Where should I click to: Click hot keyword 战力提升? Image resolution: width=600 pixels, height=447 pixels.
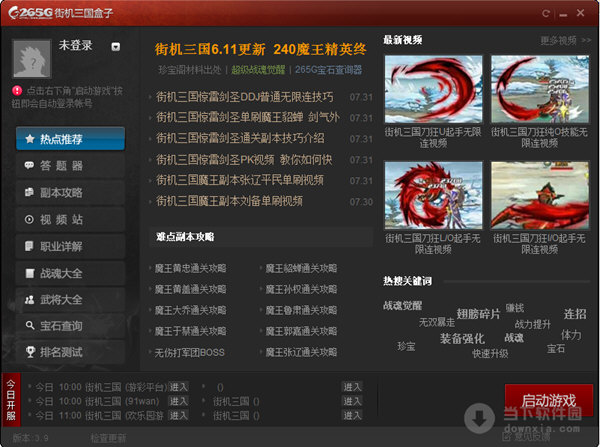pyautogui.click(x=533, y=325)
